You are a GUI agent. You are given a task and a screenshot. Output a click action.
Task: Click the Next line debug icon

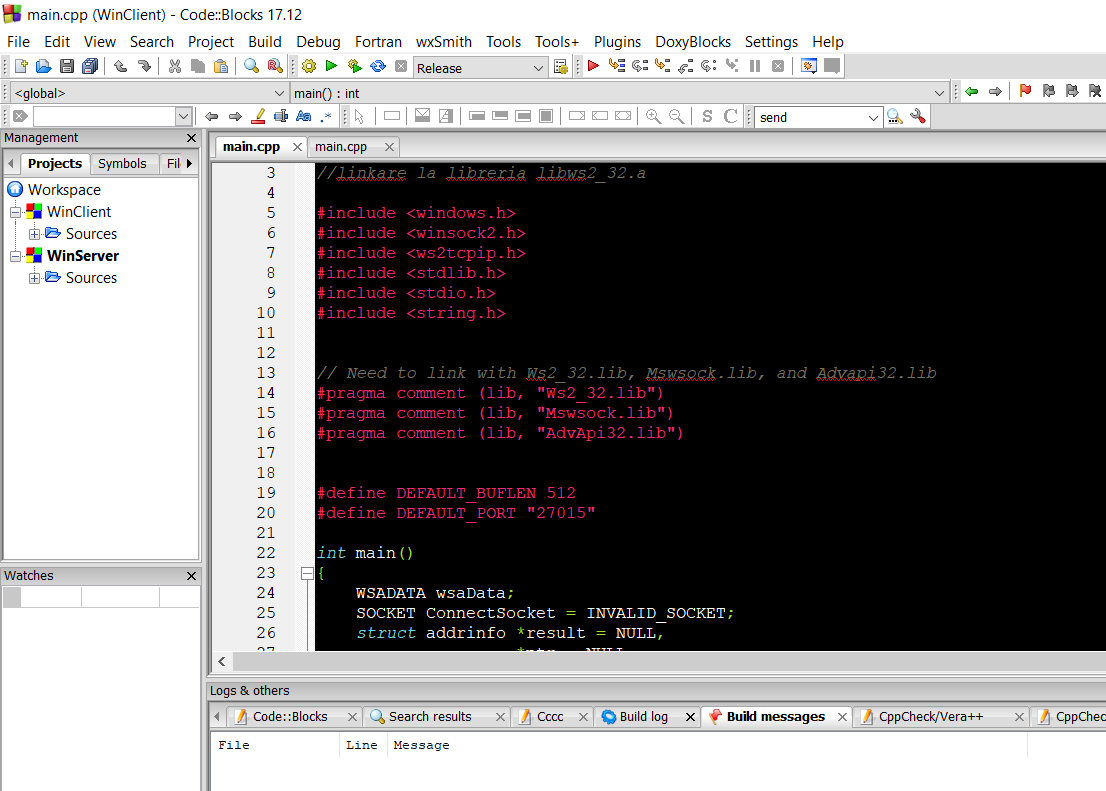(x=640, y=66)
